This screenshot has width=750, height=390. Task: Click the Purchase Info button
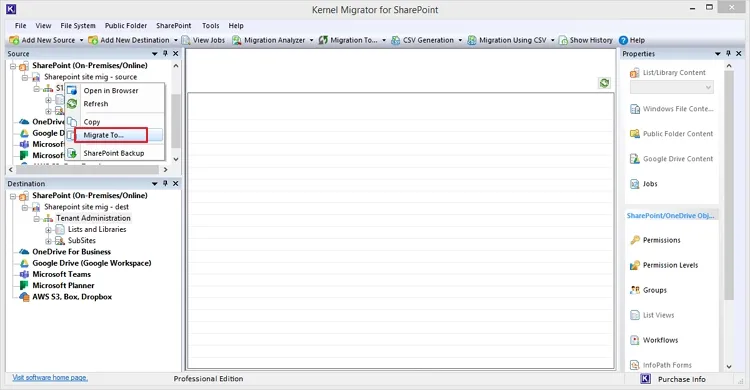(682, 379)
